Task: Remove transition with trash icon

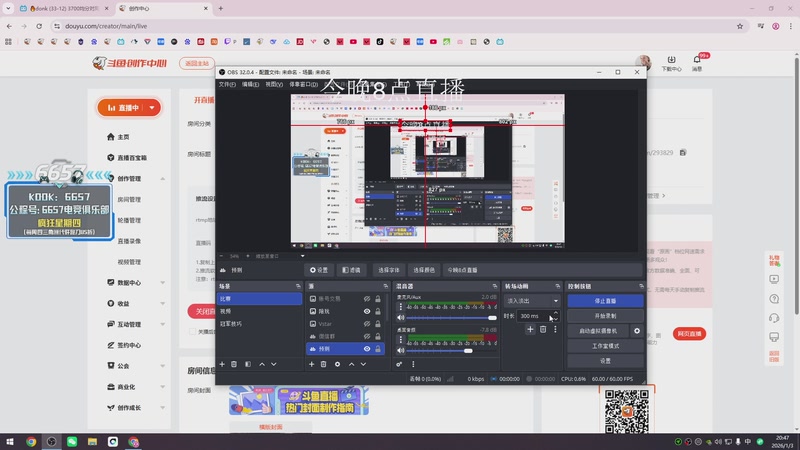Action: [543, 330]
